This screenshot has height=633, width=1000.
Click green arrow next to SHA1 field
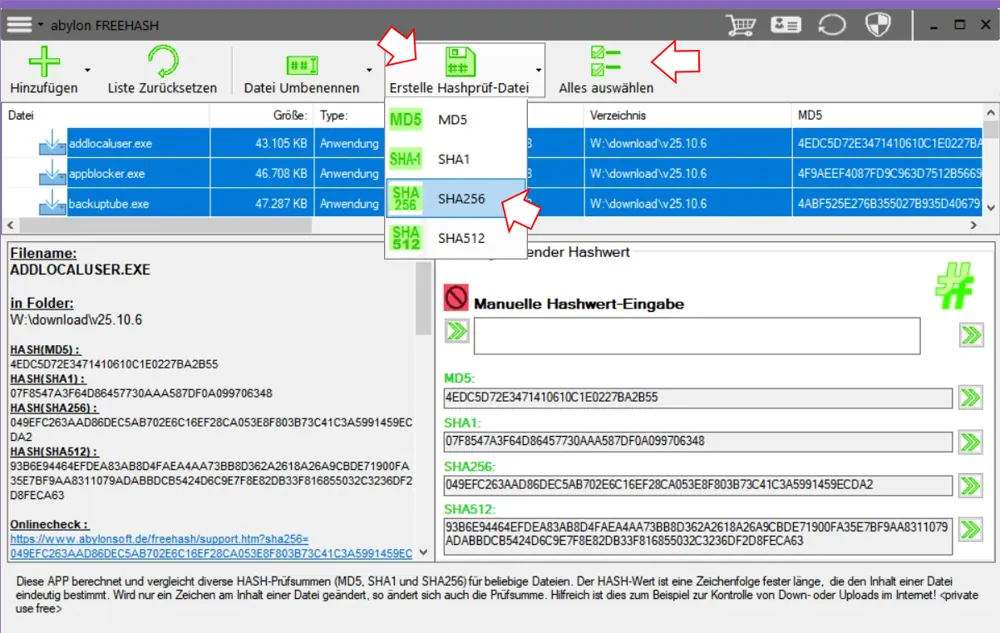tap(970, 442)
